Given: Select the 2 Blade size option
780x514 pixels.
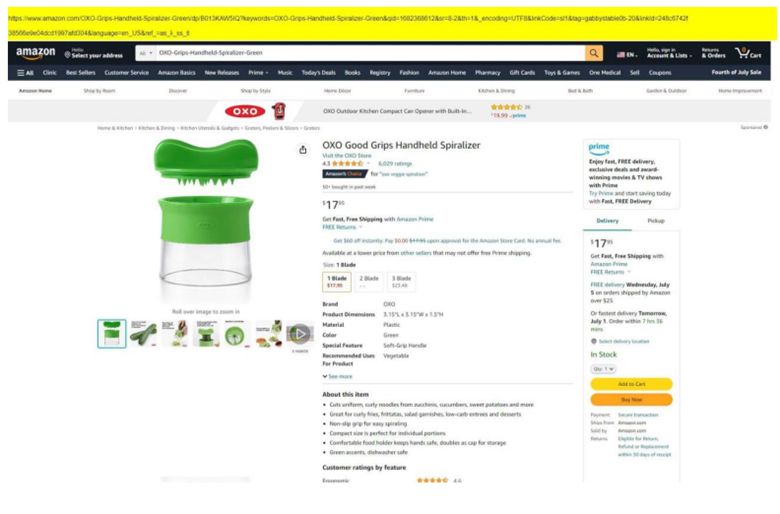Looking at the screenshot, I should [x=369, y=282].
